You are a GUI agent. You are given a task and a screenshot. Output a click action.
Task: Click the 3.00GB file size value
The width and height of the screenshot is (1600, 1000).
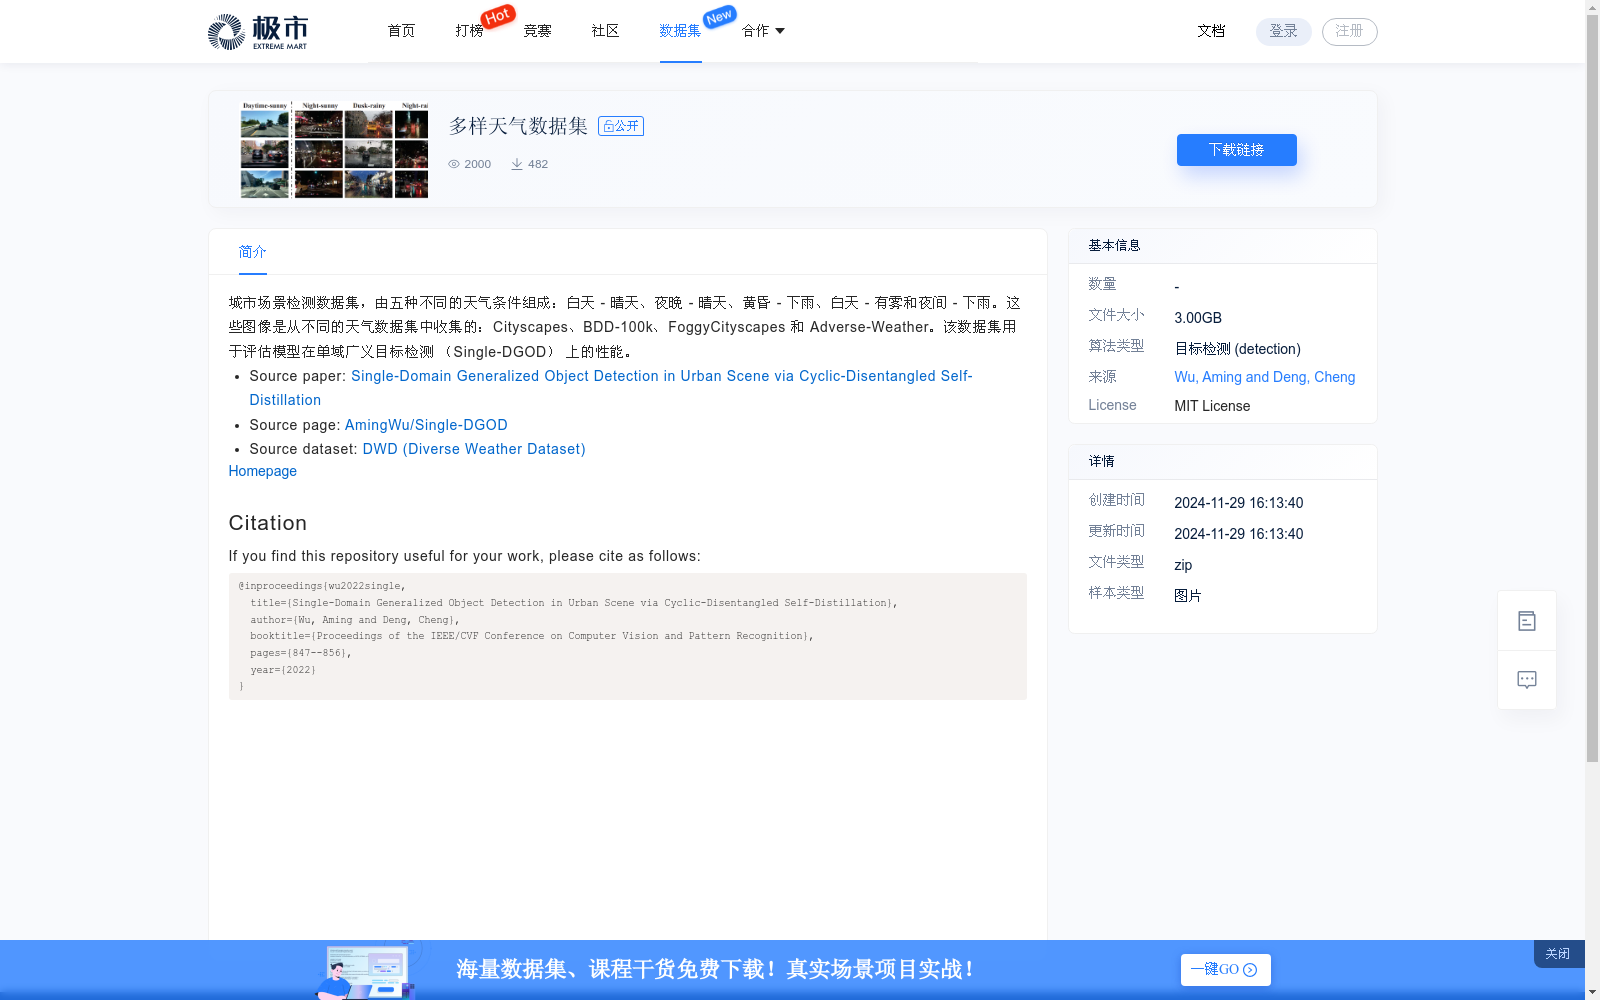(x=1198, y=318)
